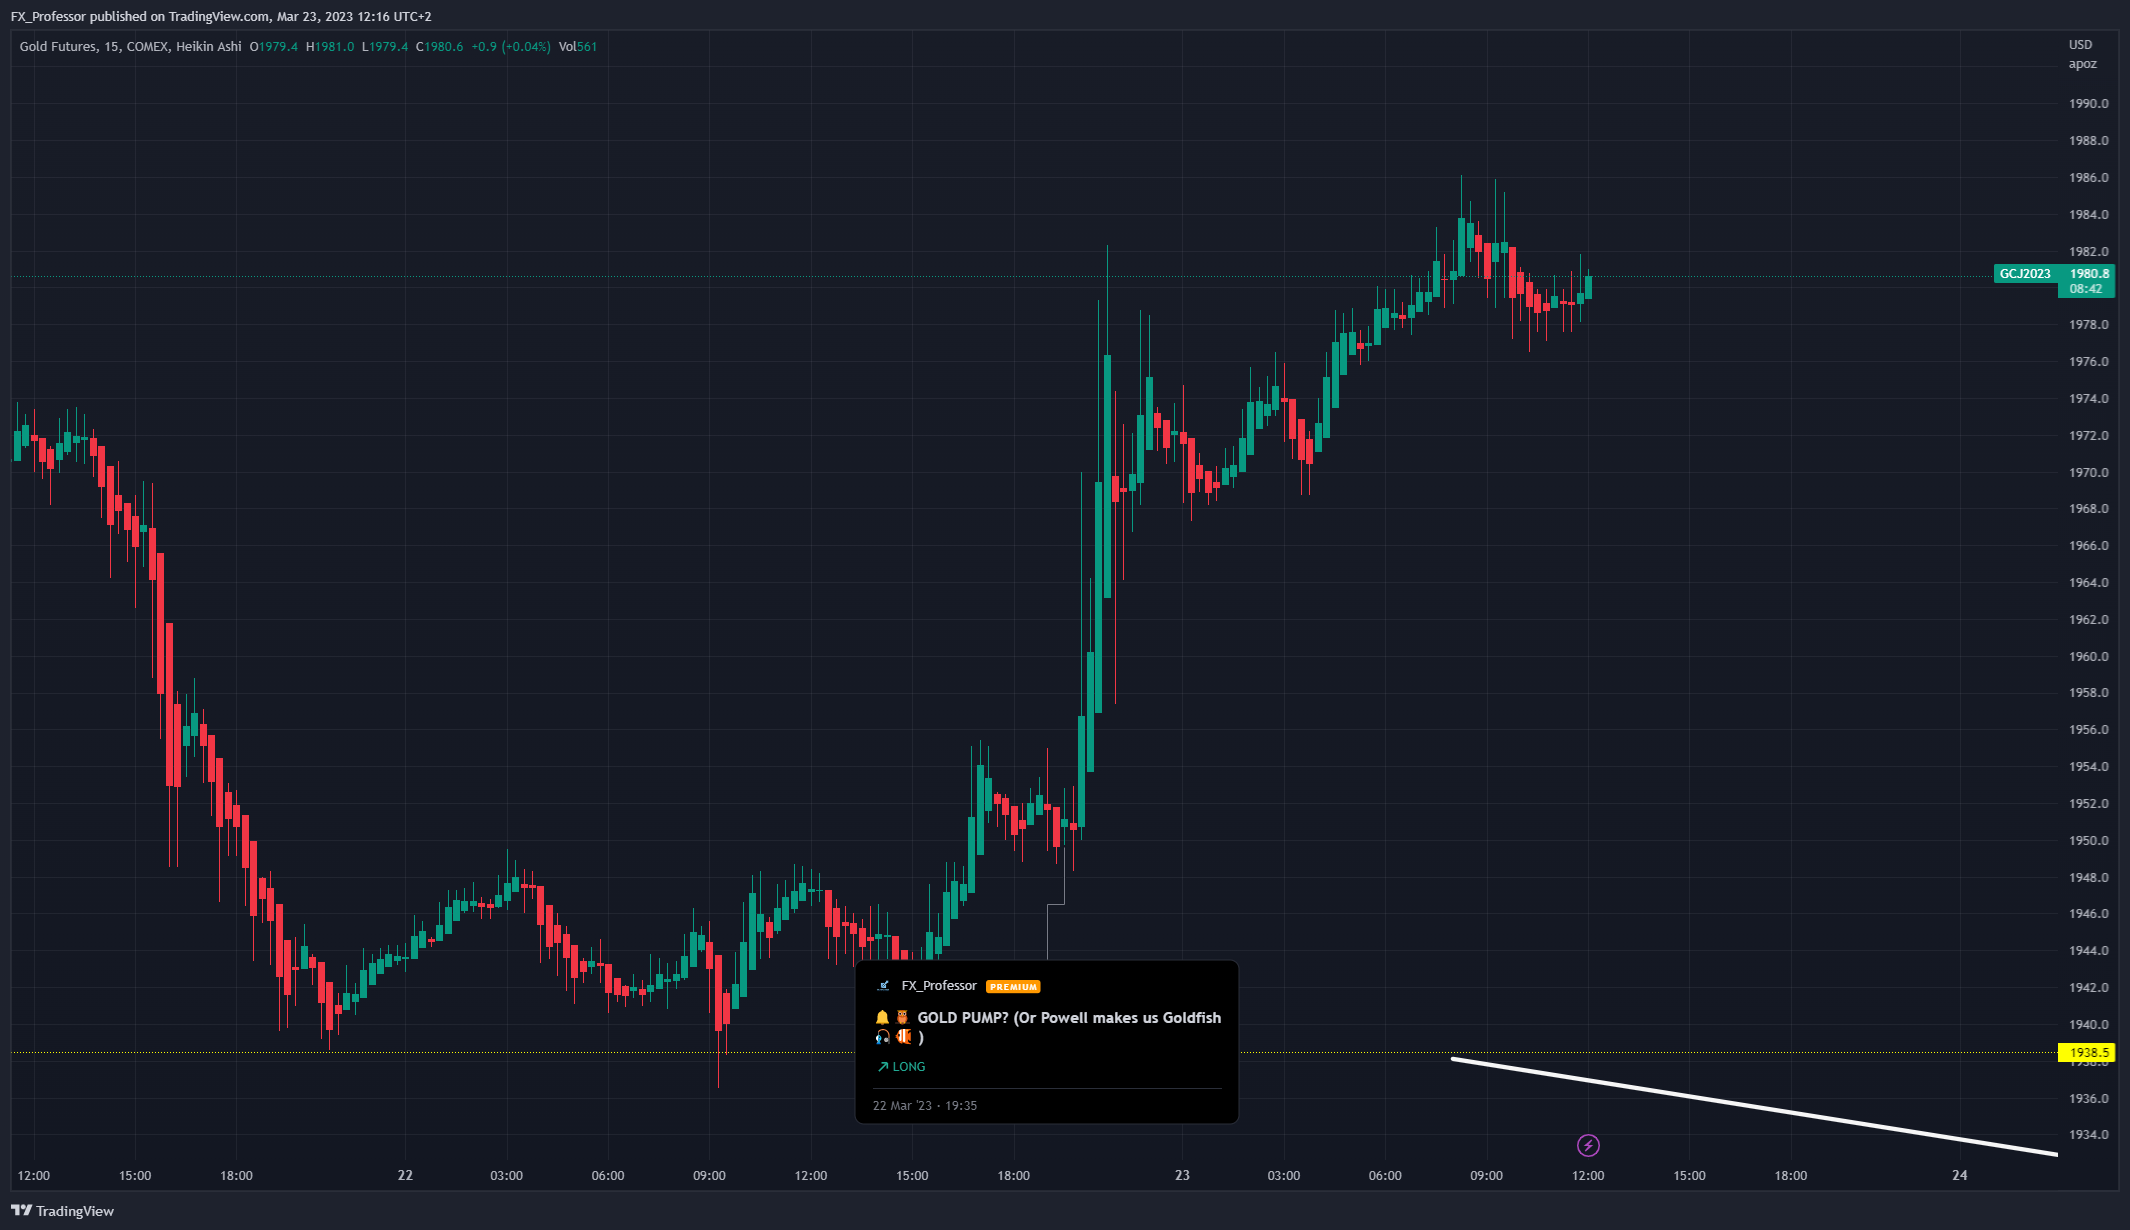
Task: Click the GCJ2023 symbol price tag
Action: (x=2025, y=274)
